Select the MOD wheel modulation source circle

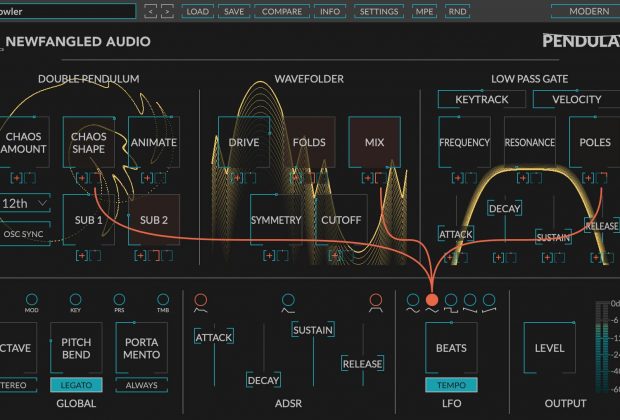click(x=32, y=299)
